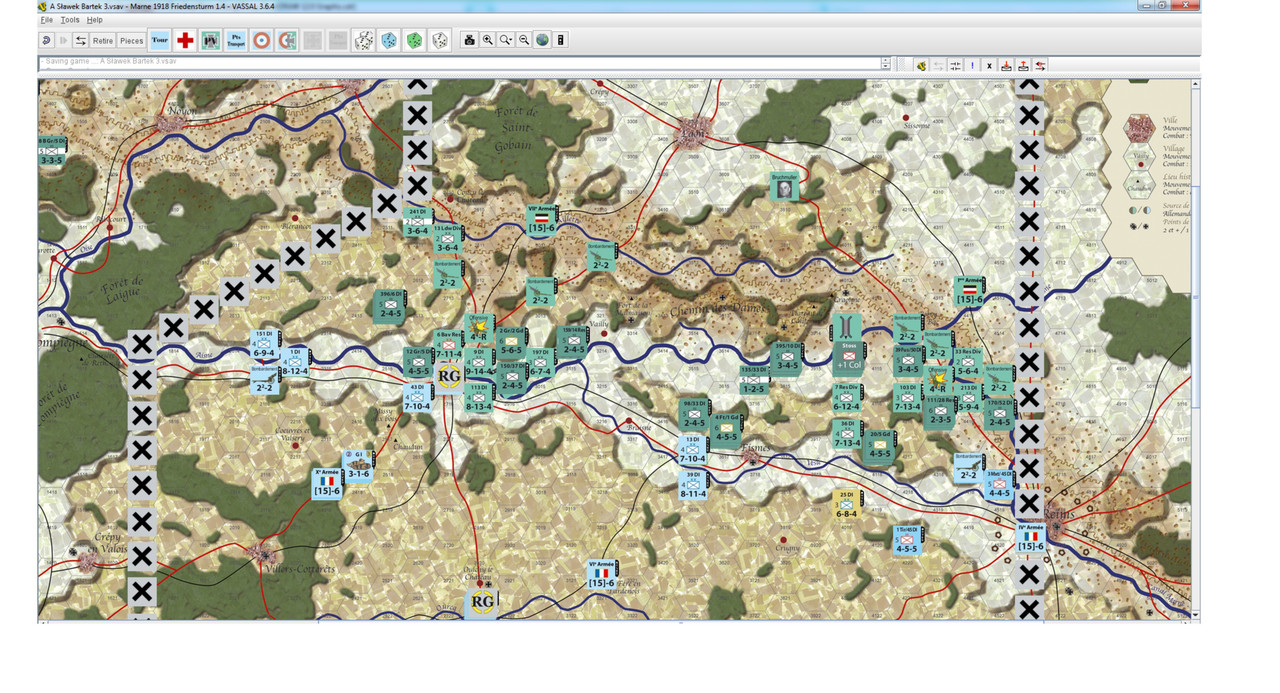
Task: Open the File menu
Action: (x=46, y=20)
